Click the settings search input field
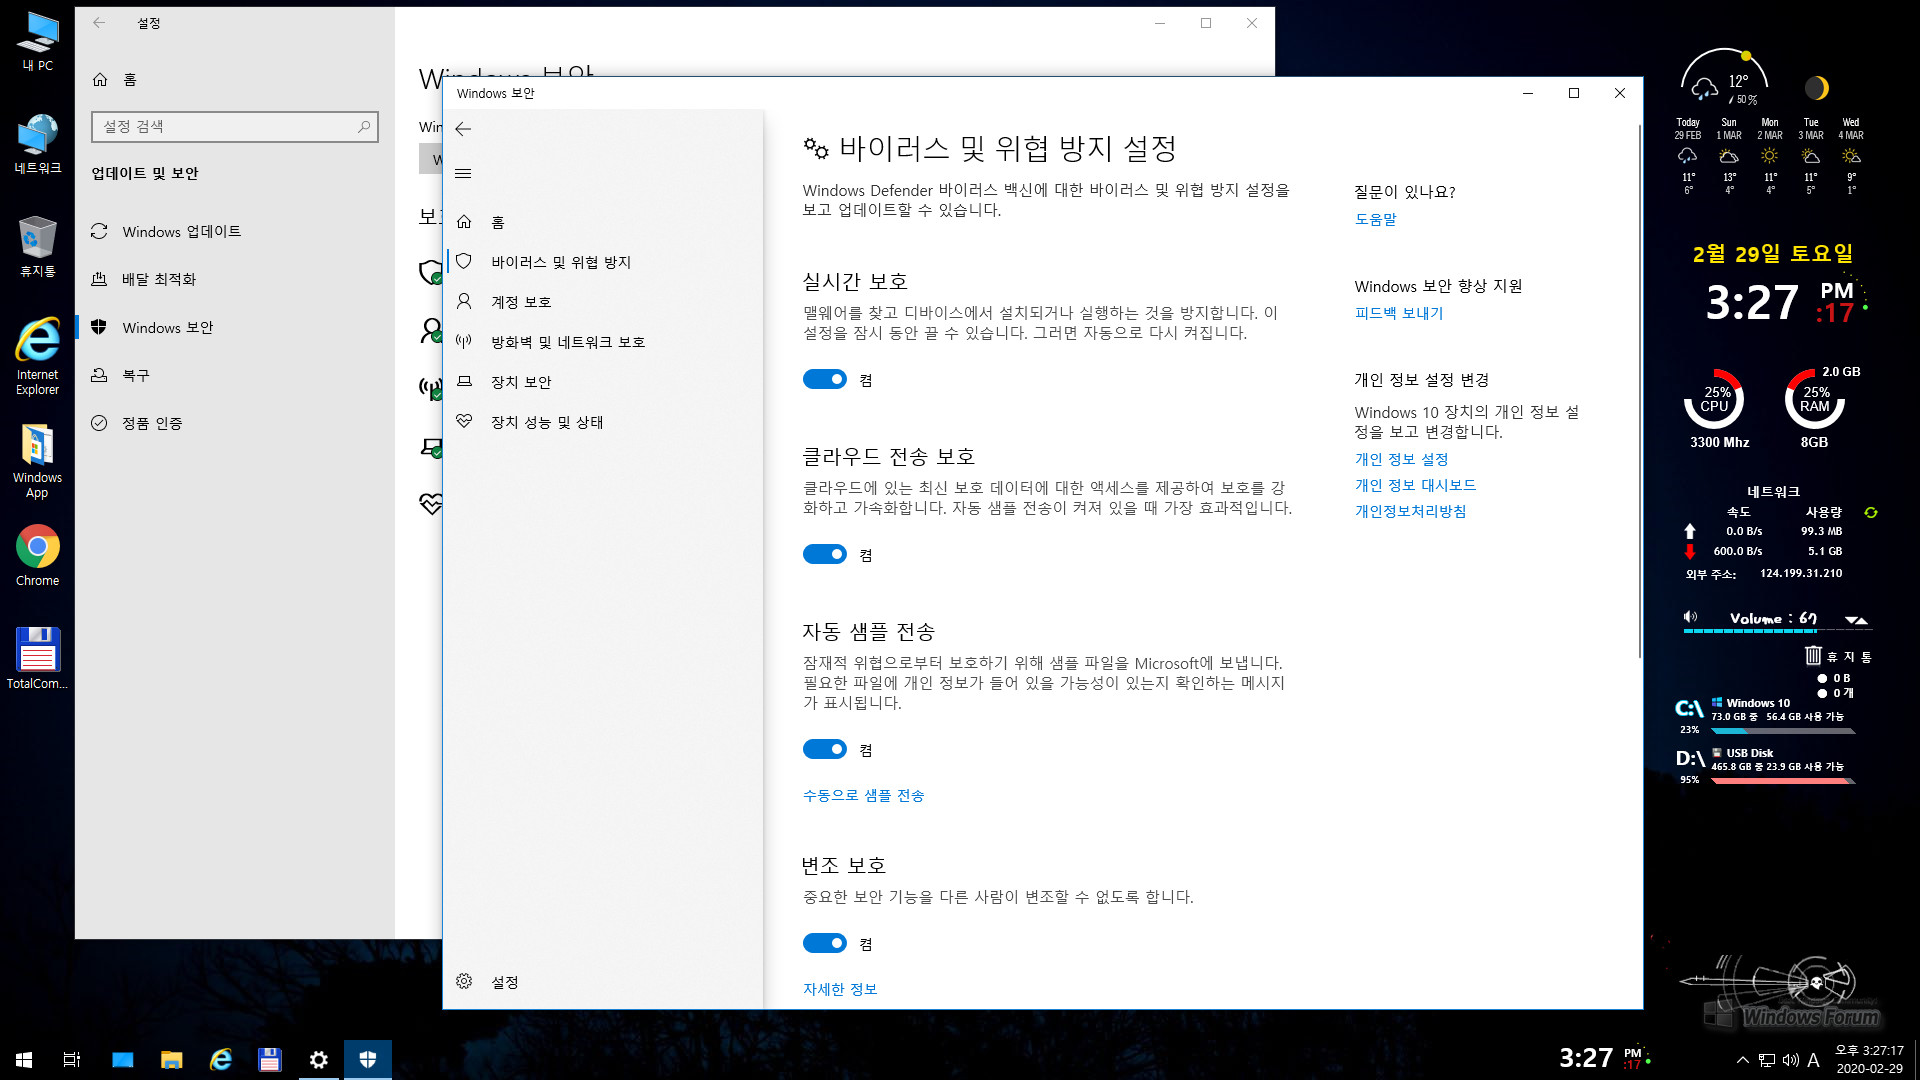The height and width of the screenshot is (1080, 1920). [x=233, y=127]
